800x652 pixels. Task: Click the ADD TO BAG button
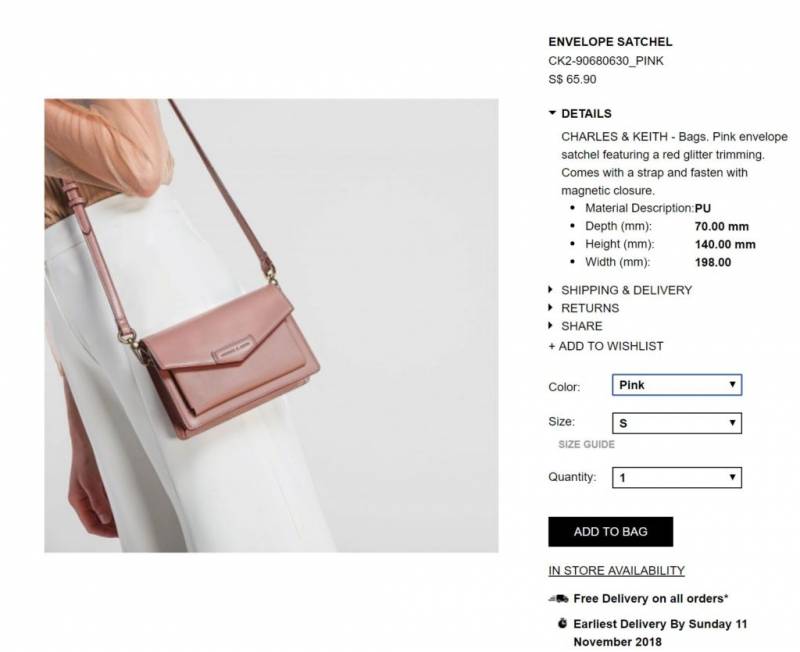[x=610, y=532]
